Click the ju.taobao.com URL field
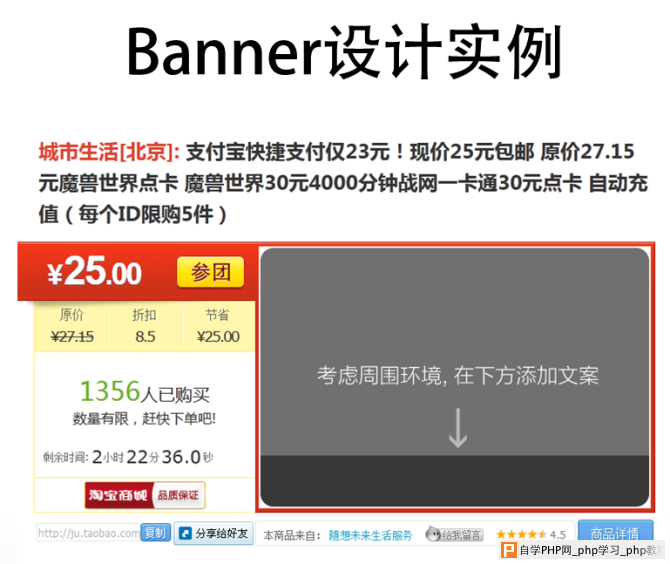The width and height of the screenshot is (670, 564). 88,533
